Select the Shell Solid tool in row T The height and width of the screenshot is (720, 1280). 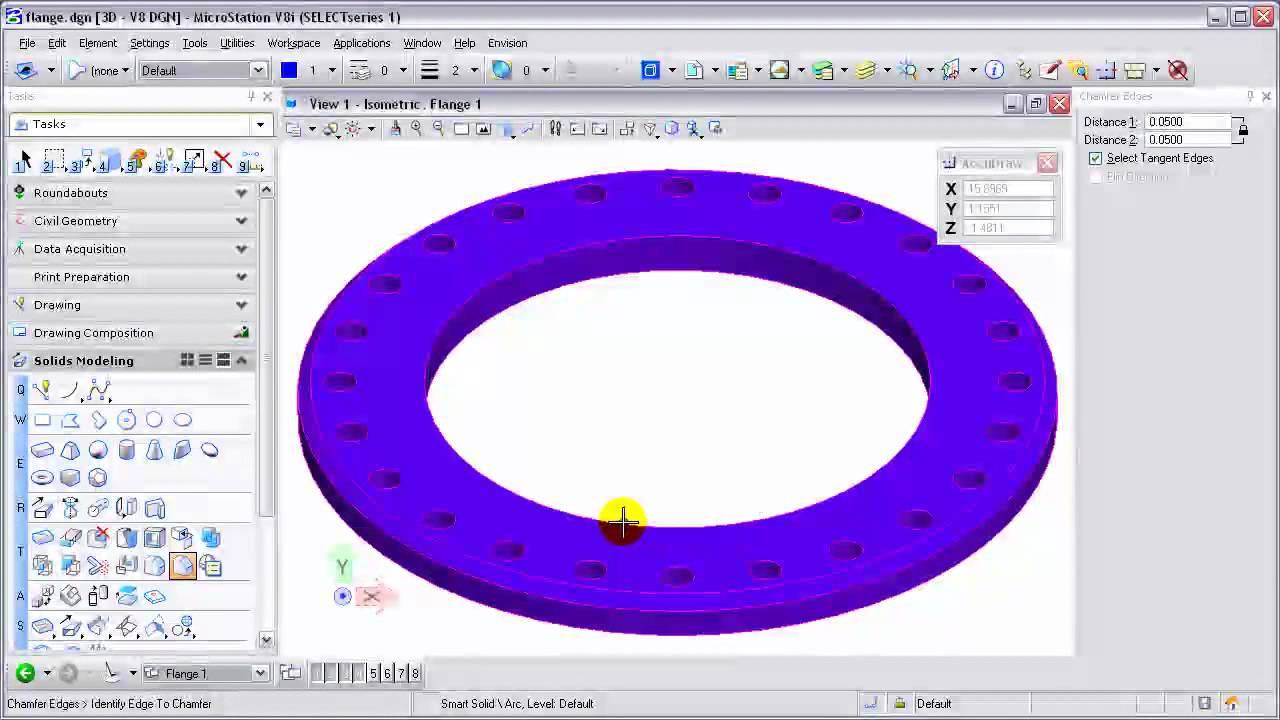154,538
